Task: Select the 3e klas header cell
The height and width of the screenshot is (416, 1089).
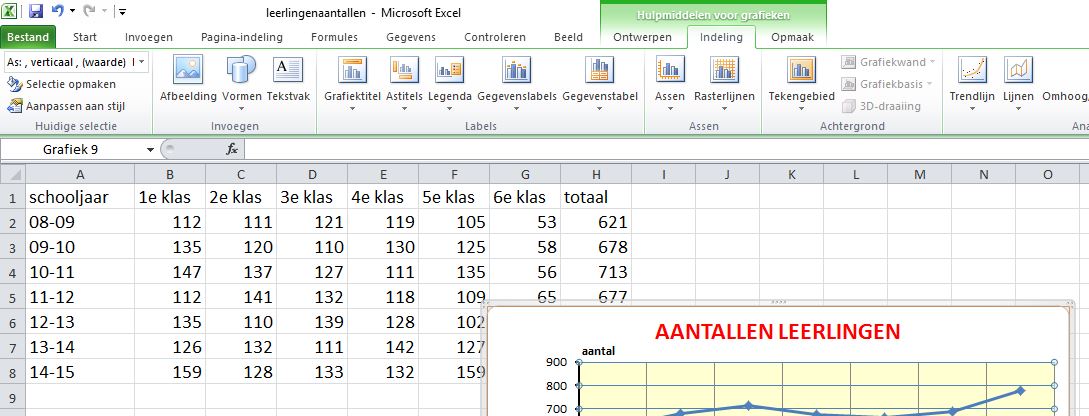Action: tap(313, 197)
